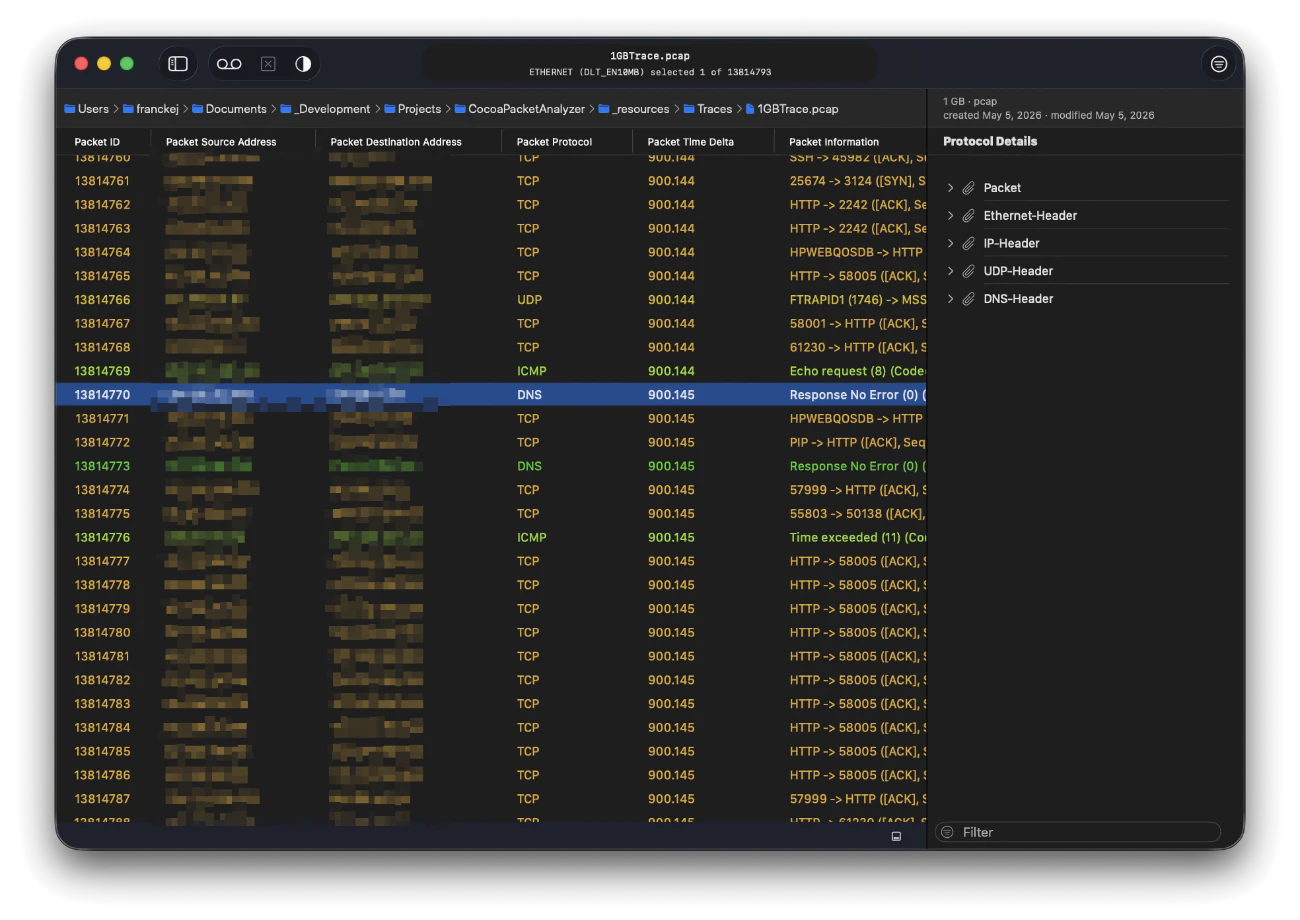Select packet ID 13814761
Viewport: 1300px width, 920px height.
[x=102, y=181]
